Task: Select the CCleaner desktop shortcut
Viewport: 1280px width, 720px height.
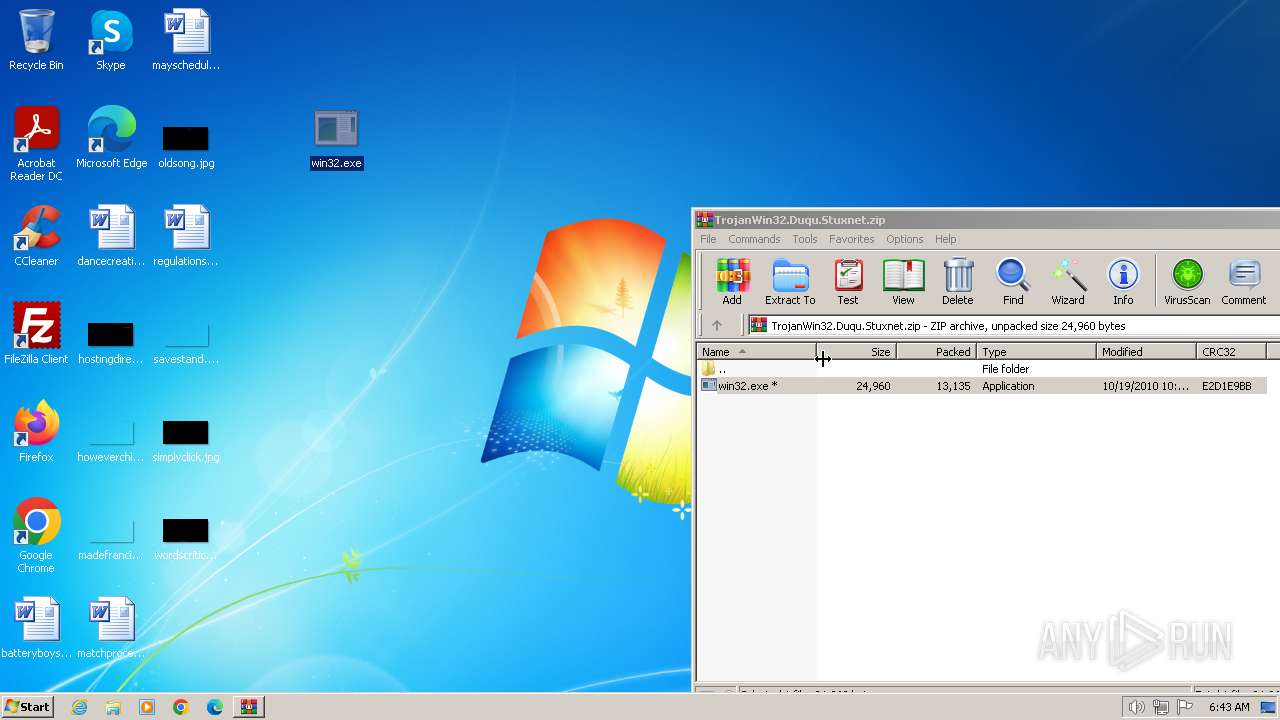Action: pyautogui.click(x=36, y=237)
